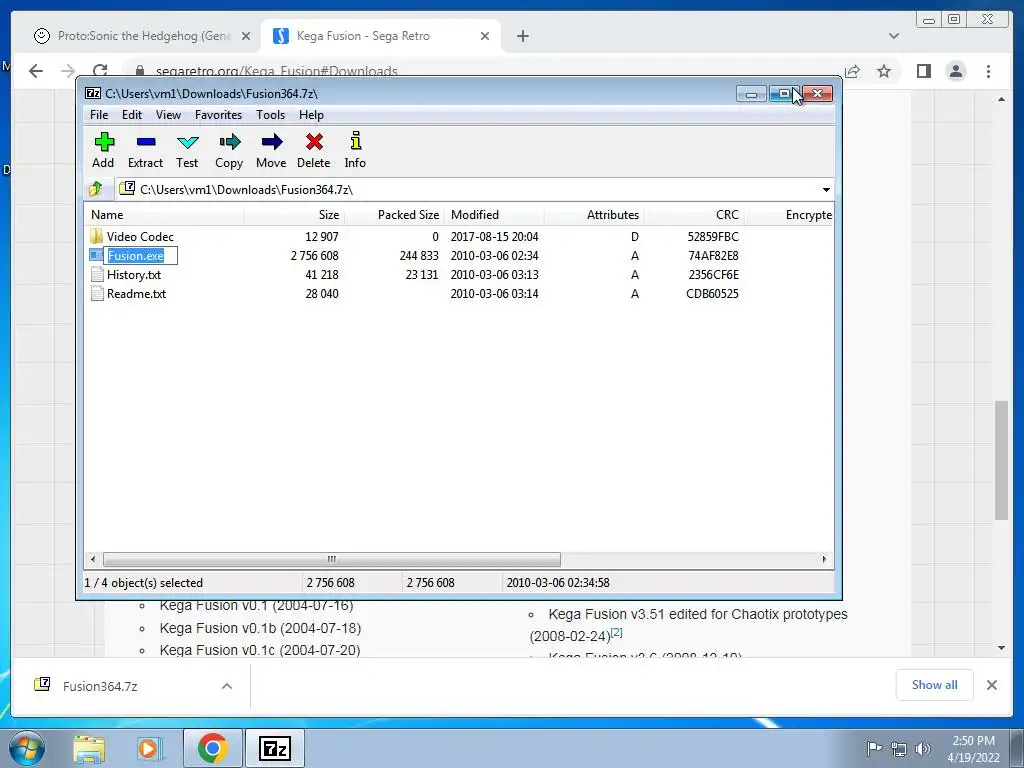Select the CRC value 74AF82E8
The image size is (1024, 768).
click(713, 255)
